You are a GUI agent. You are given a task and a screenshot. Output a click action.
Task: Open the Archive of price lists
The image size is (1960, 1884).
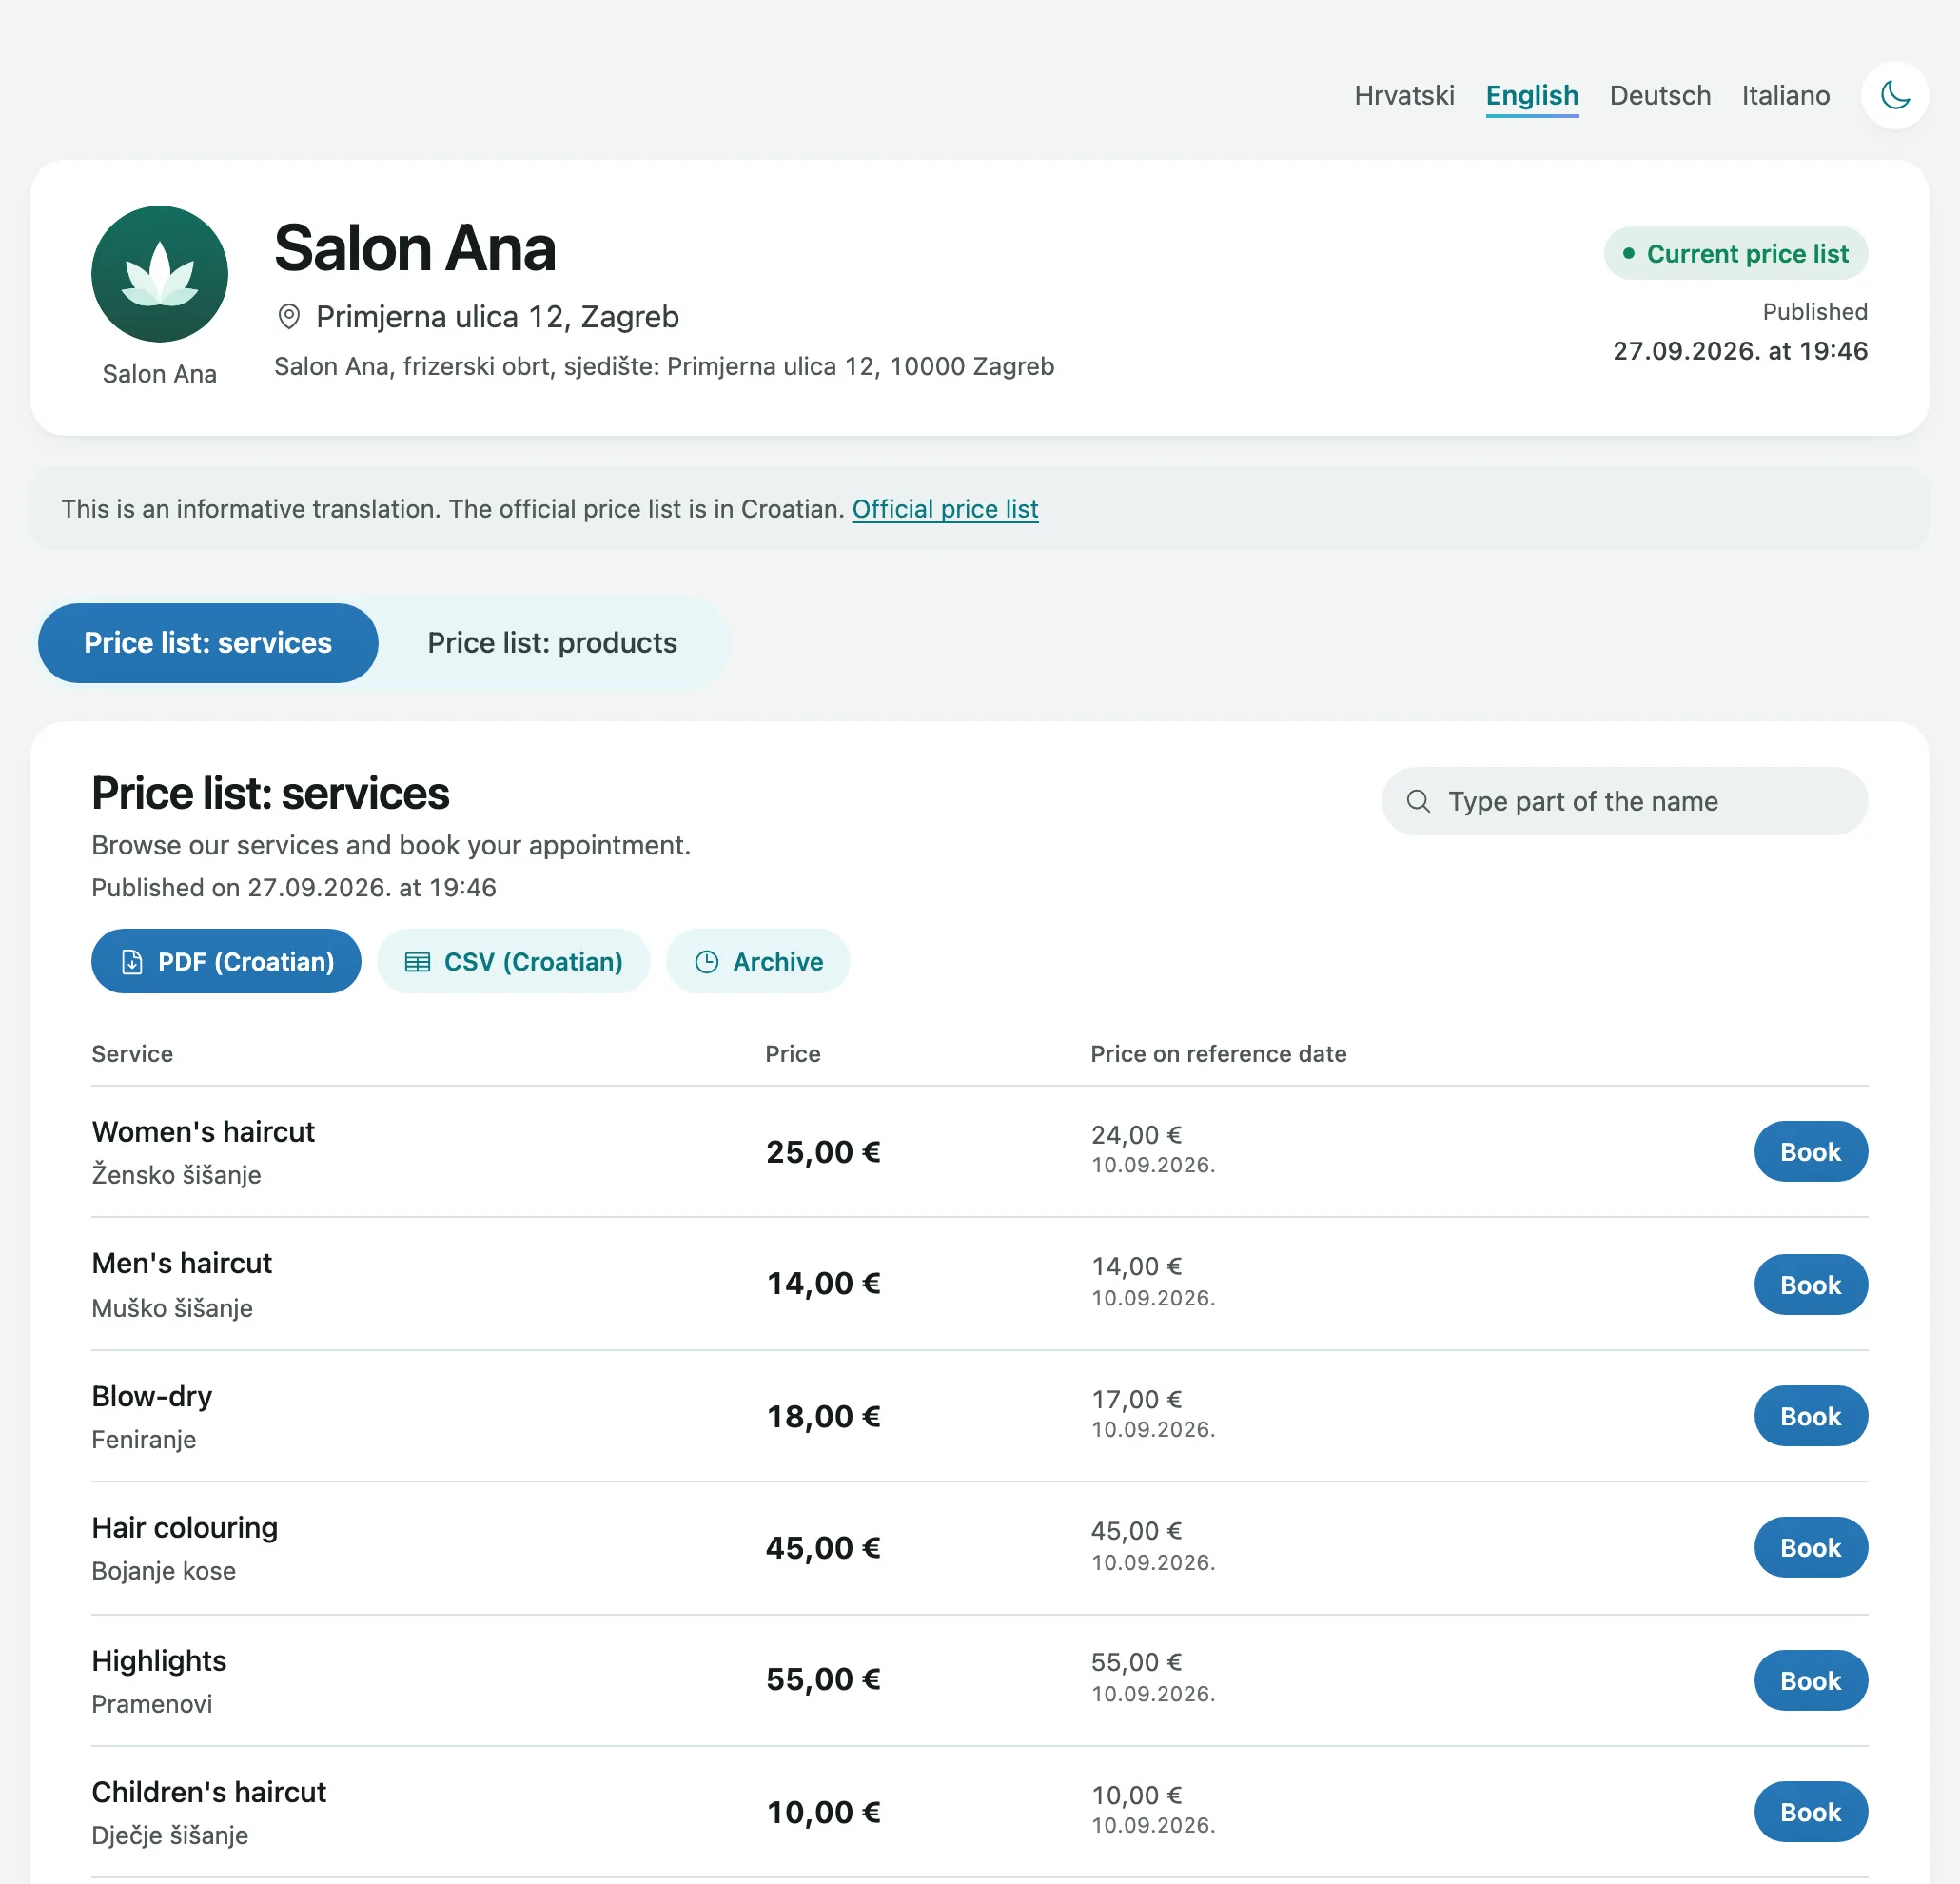[x=757, y=961]
